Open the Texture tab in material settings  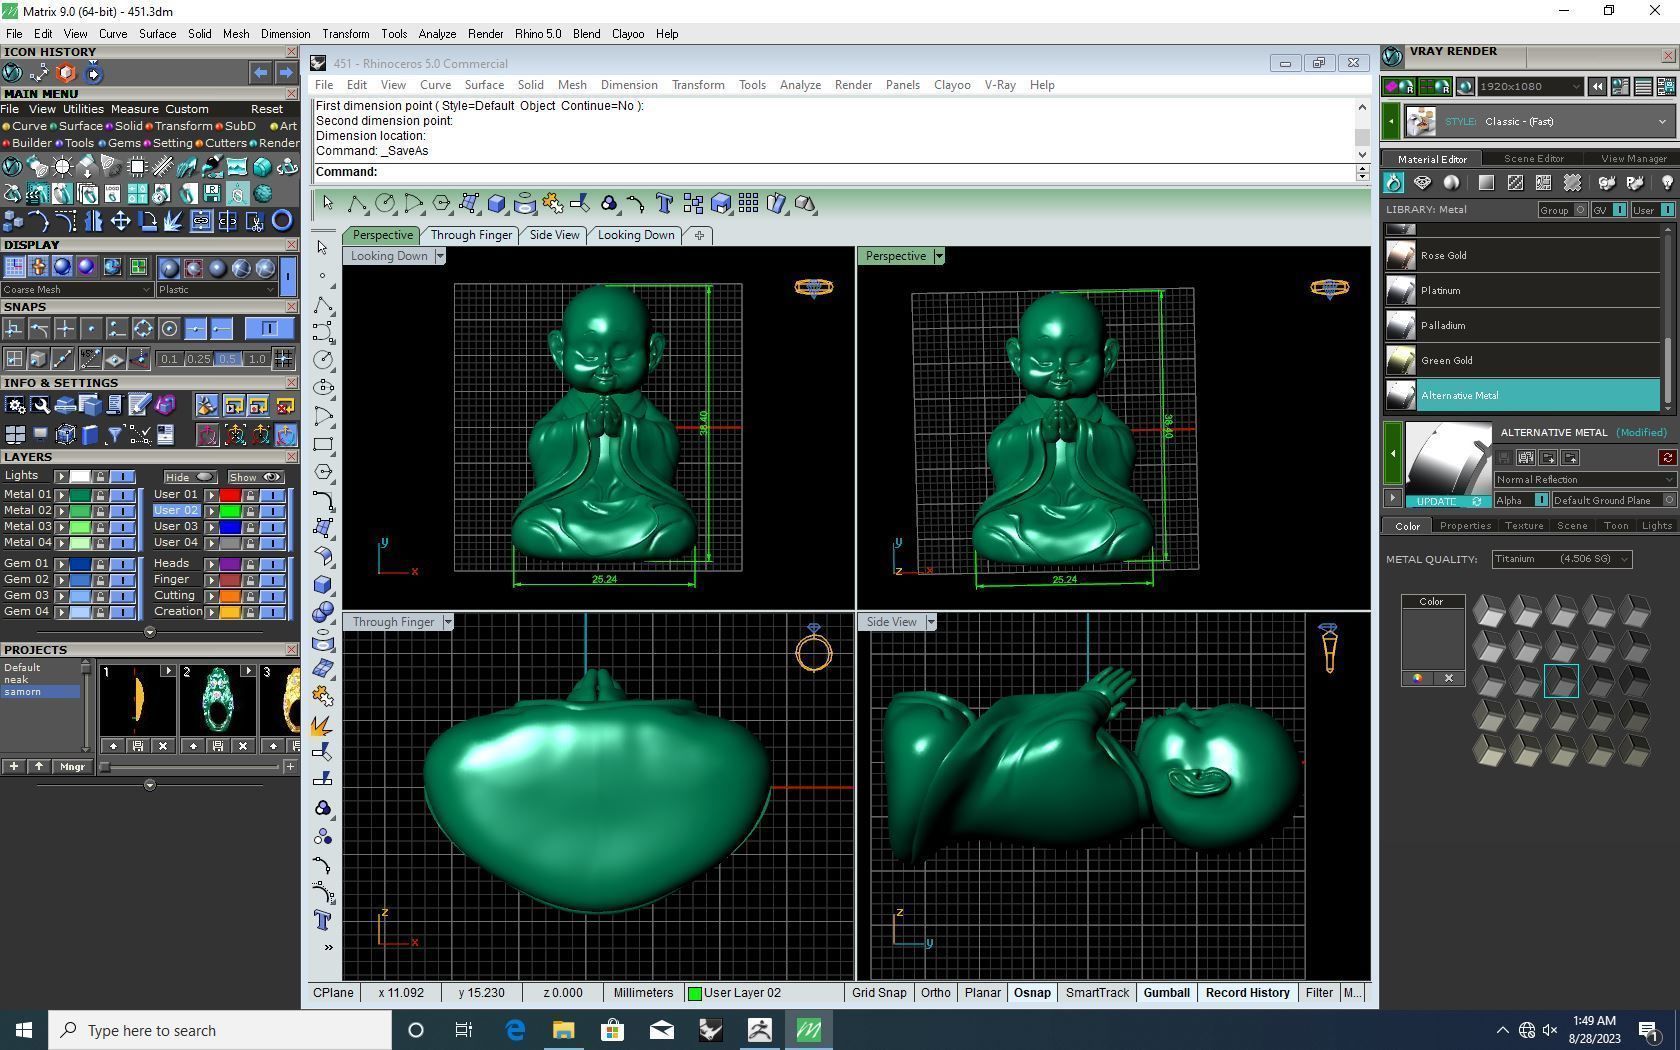tap(1523, 526)
